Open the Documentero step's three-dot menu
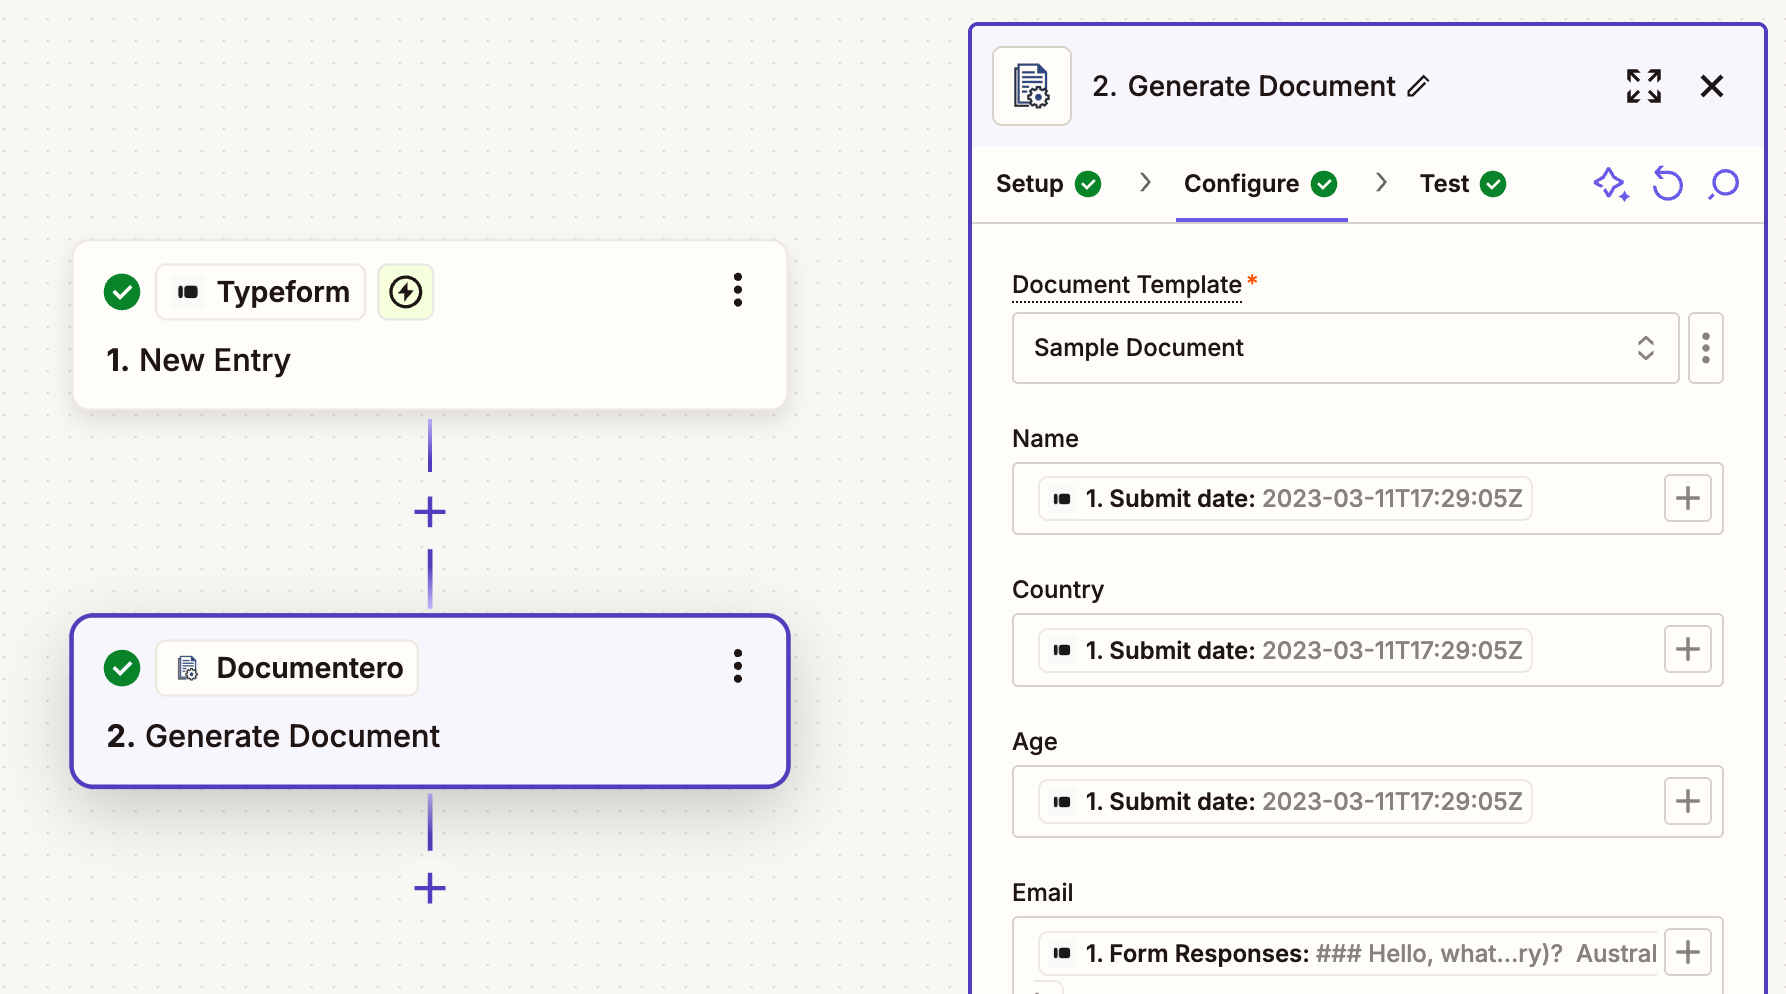The height and width of the screenshot is (994, 1786). coord(738,666)
